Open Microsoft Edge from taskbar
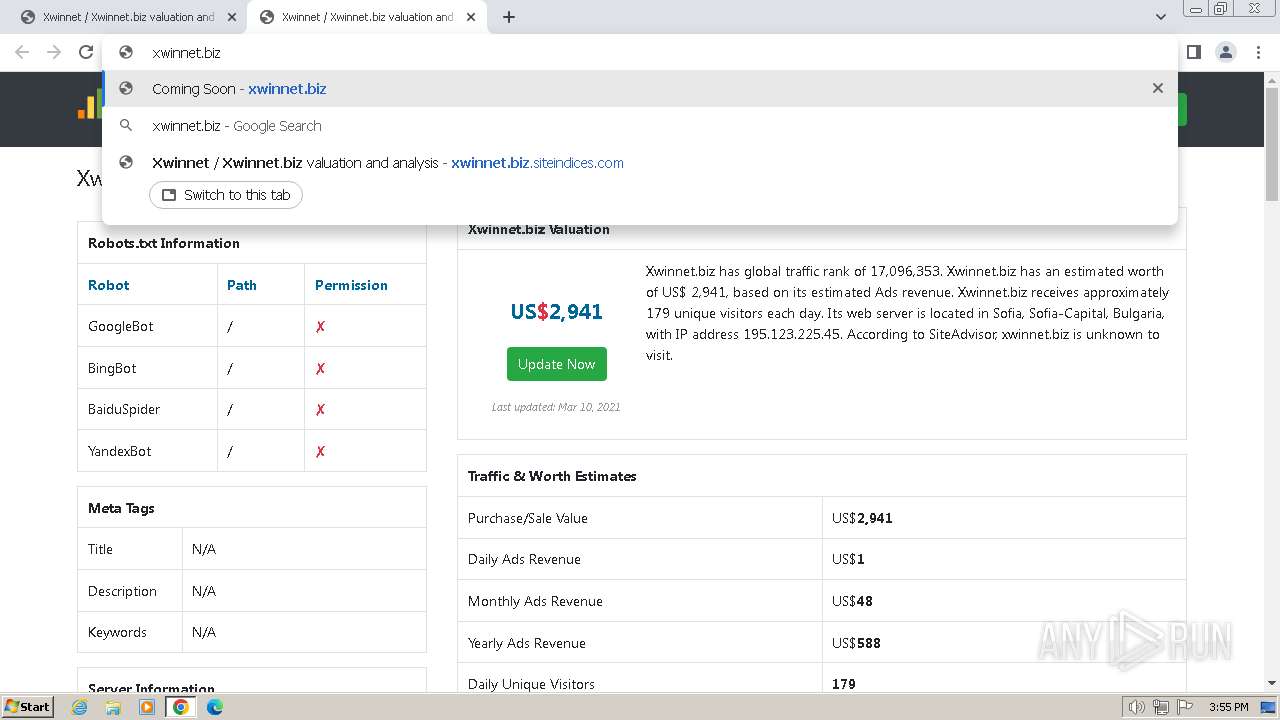The width and height of the screenshot is (1280, 720). (x=215, y=707)
